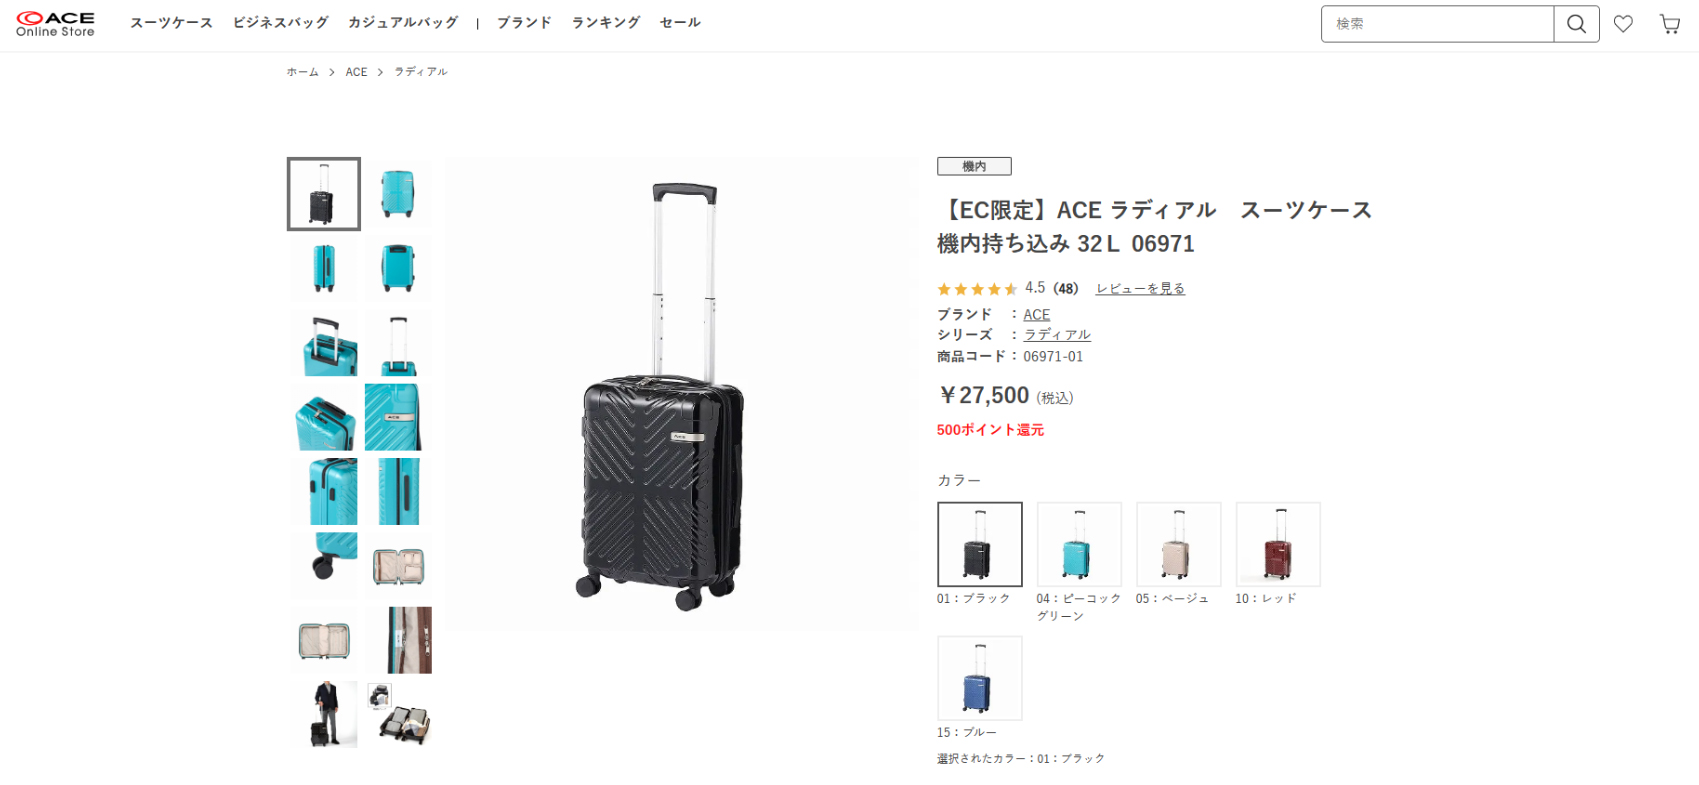1699x785 pixels.
Task: Click the ラディアル series link
Action: click(1057, 335)
